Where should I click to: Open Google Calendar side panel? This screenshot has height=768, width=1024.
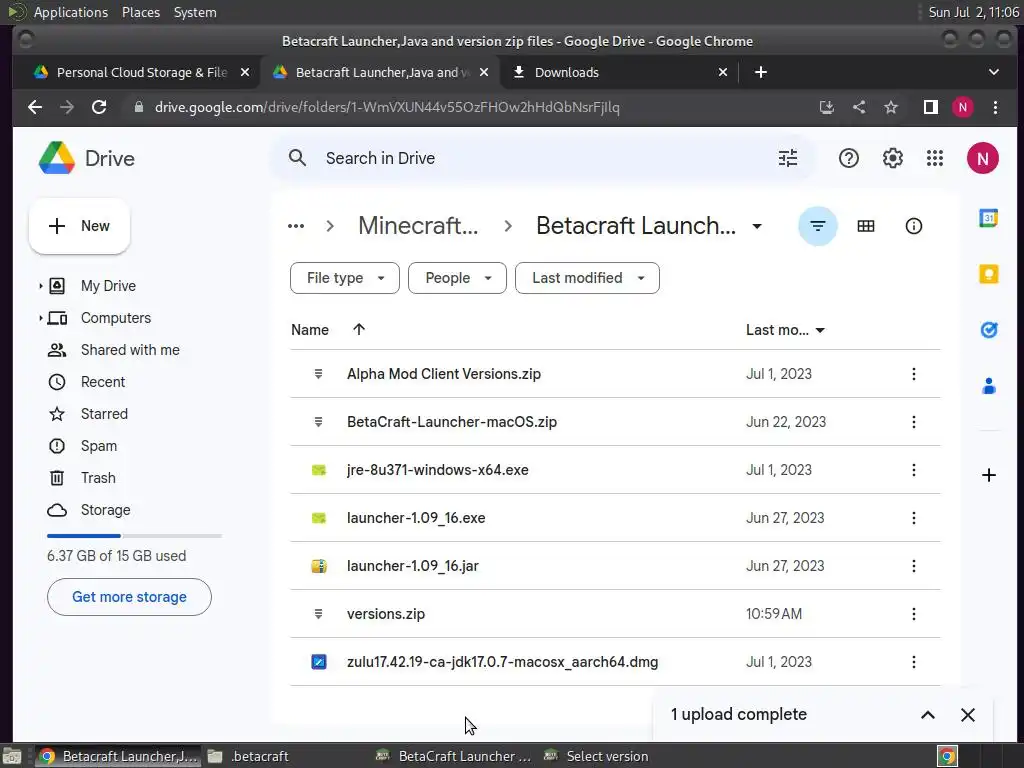click(x=988, y=218)
